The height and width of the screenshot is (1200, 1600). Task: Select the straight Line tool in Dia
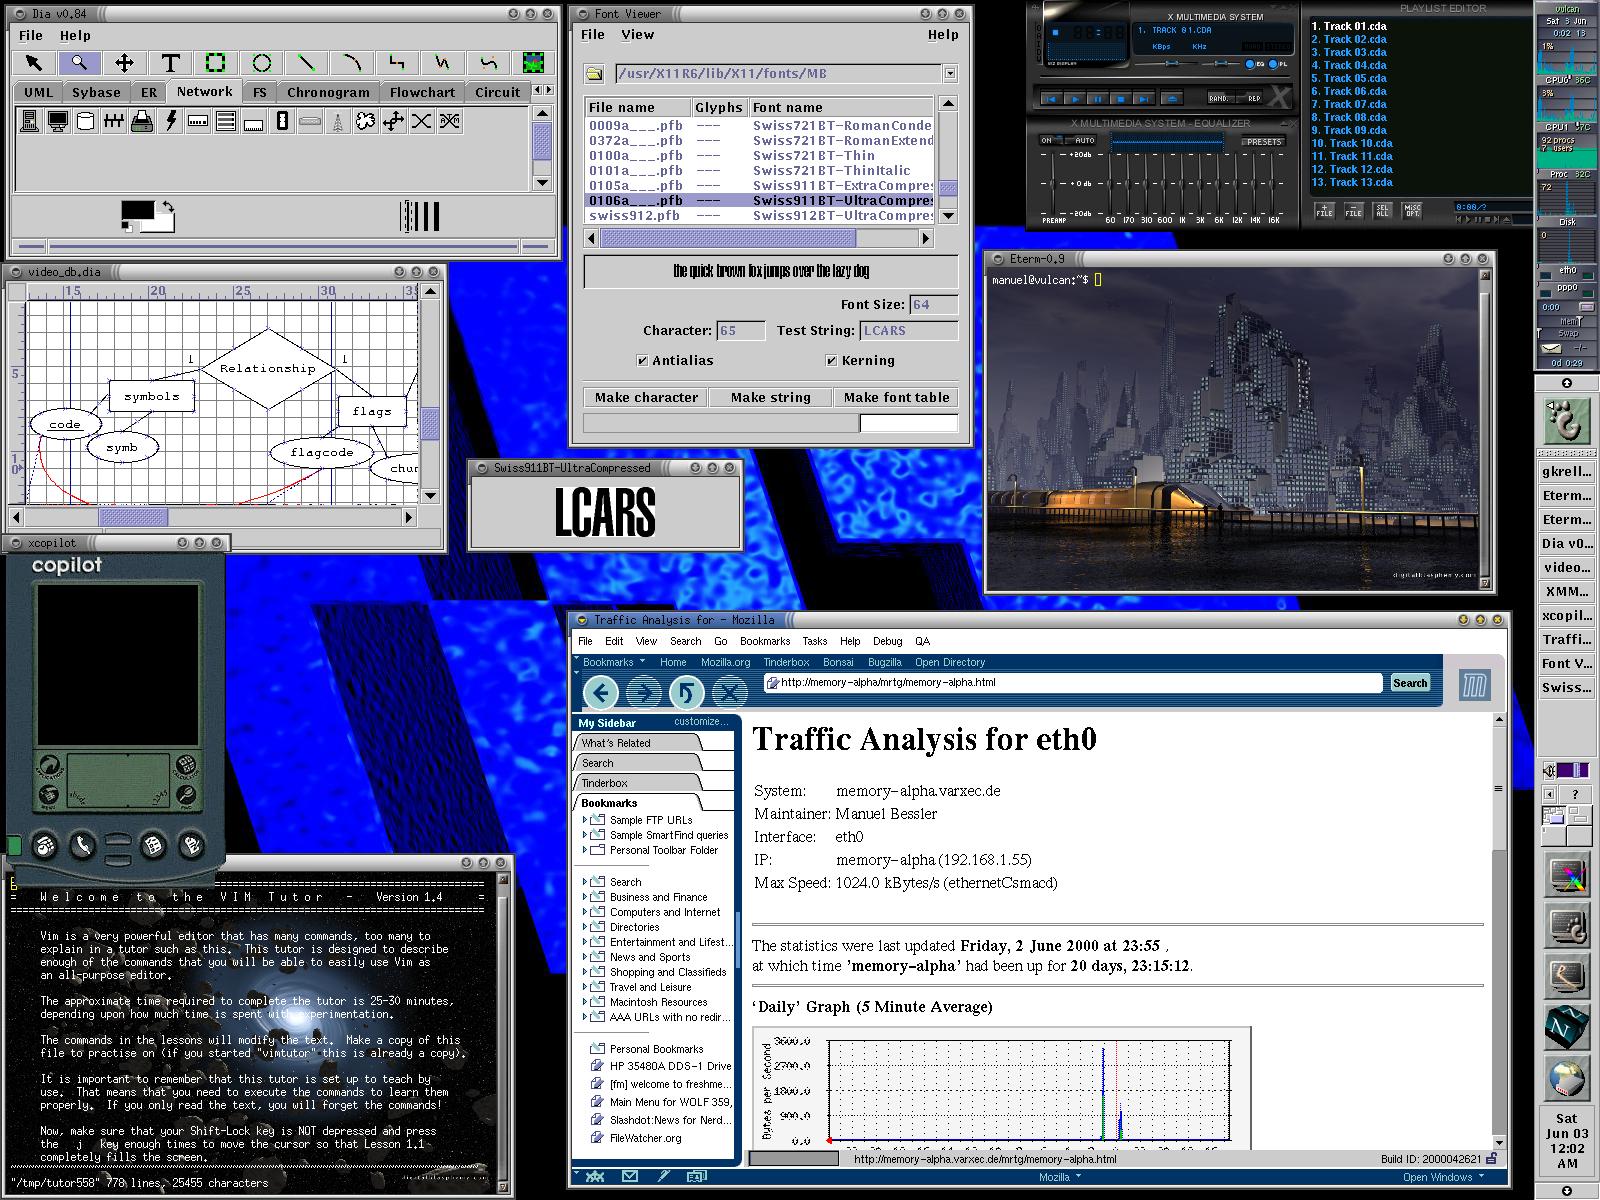coord(306,63)
